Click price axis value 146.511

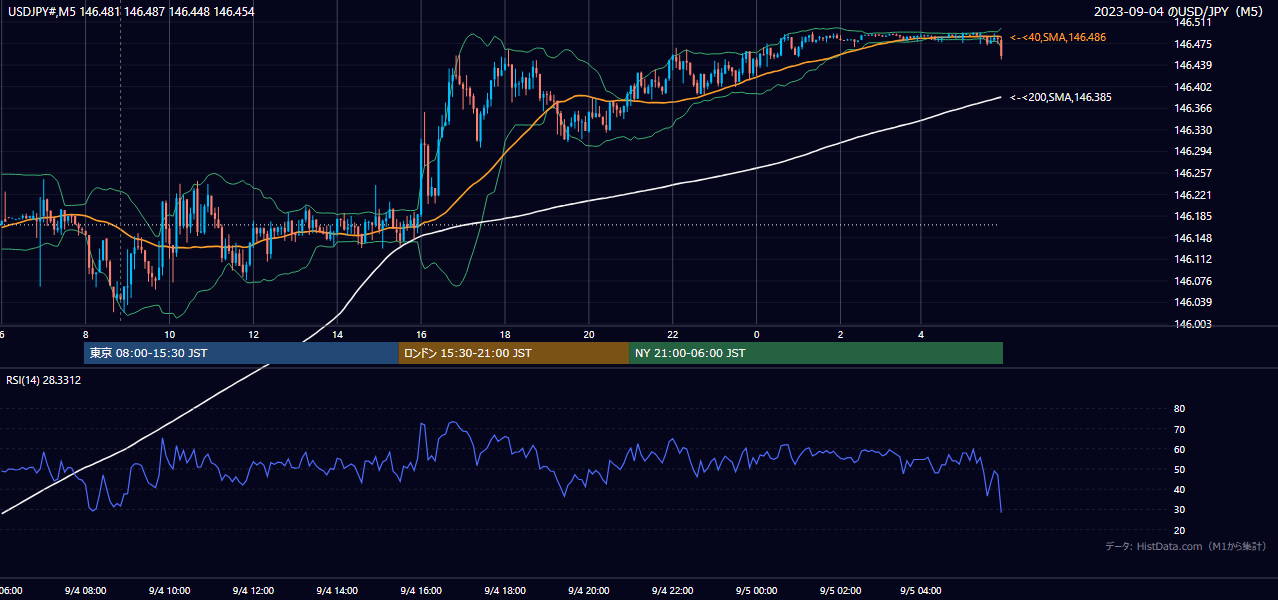[x=1192, y=22]
